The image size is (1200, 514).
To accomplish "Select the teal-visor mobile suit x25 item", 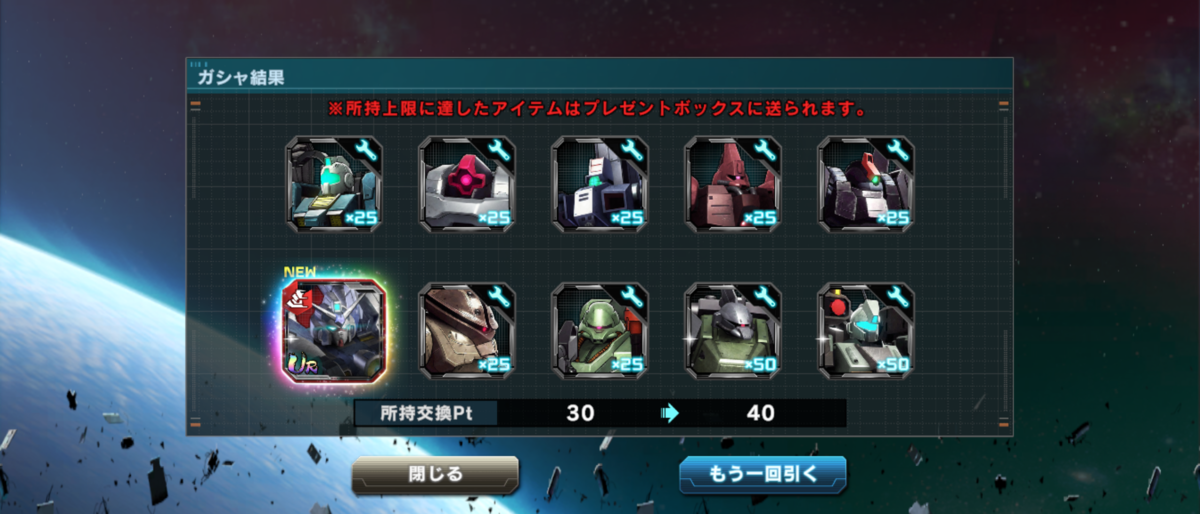I will click(334, 185).
